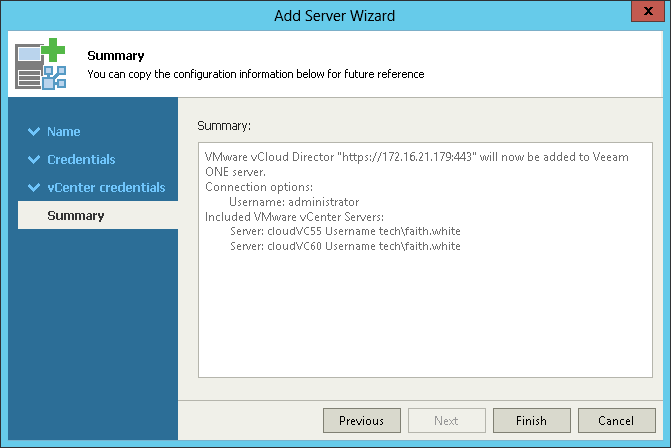Click the bold Summary heading at top

115,56
